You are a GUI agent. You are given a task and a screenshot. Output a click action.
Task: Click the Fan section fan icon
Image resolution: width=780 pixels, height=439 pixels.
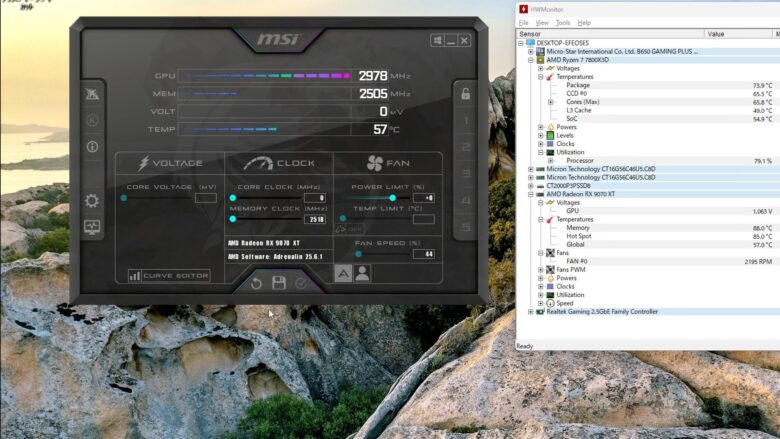(x=375, y=163)
